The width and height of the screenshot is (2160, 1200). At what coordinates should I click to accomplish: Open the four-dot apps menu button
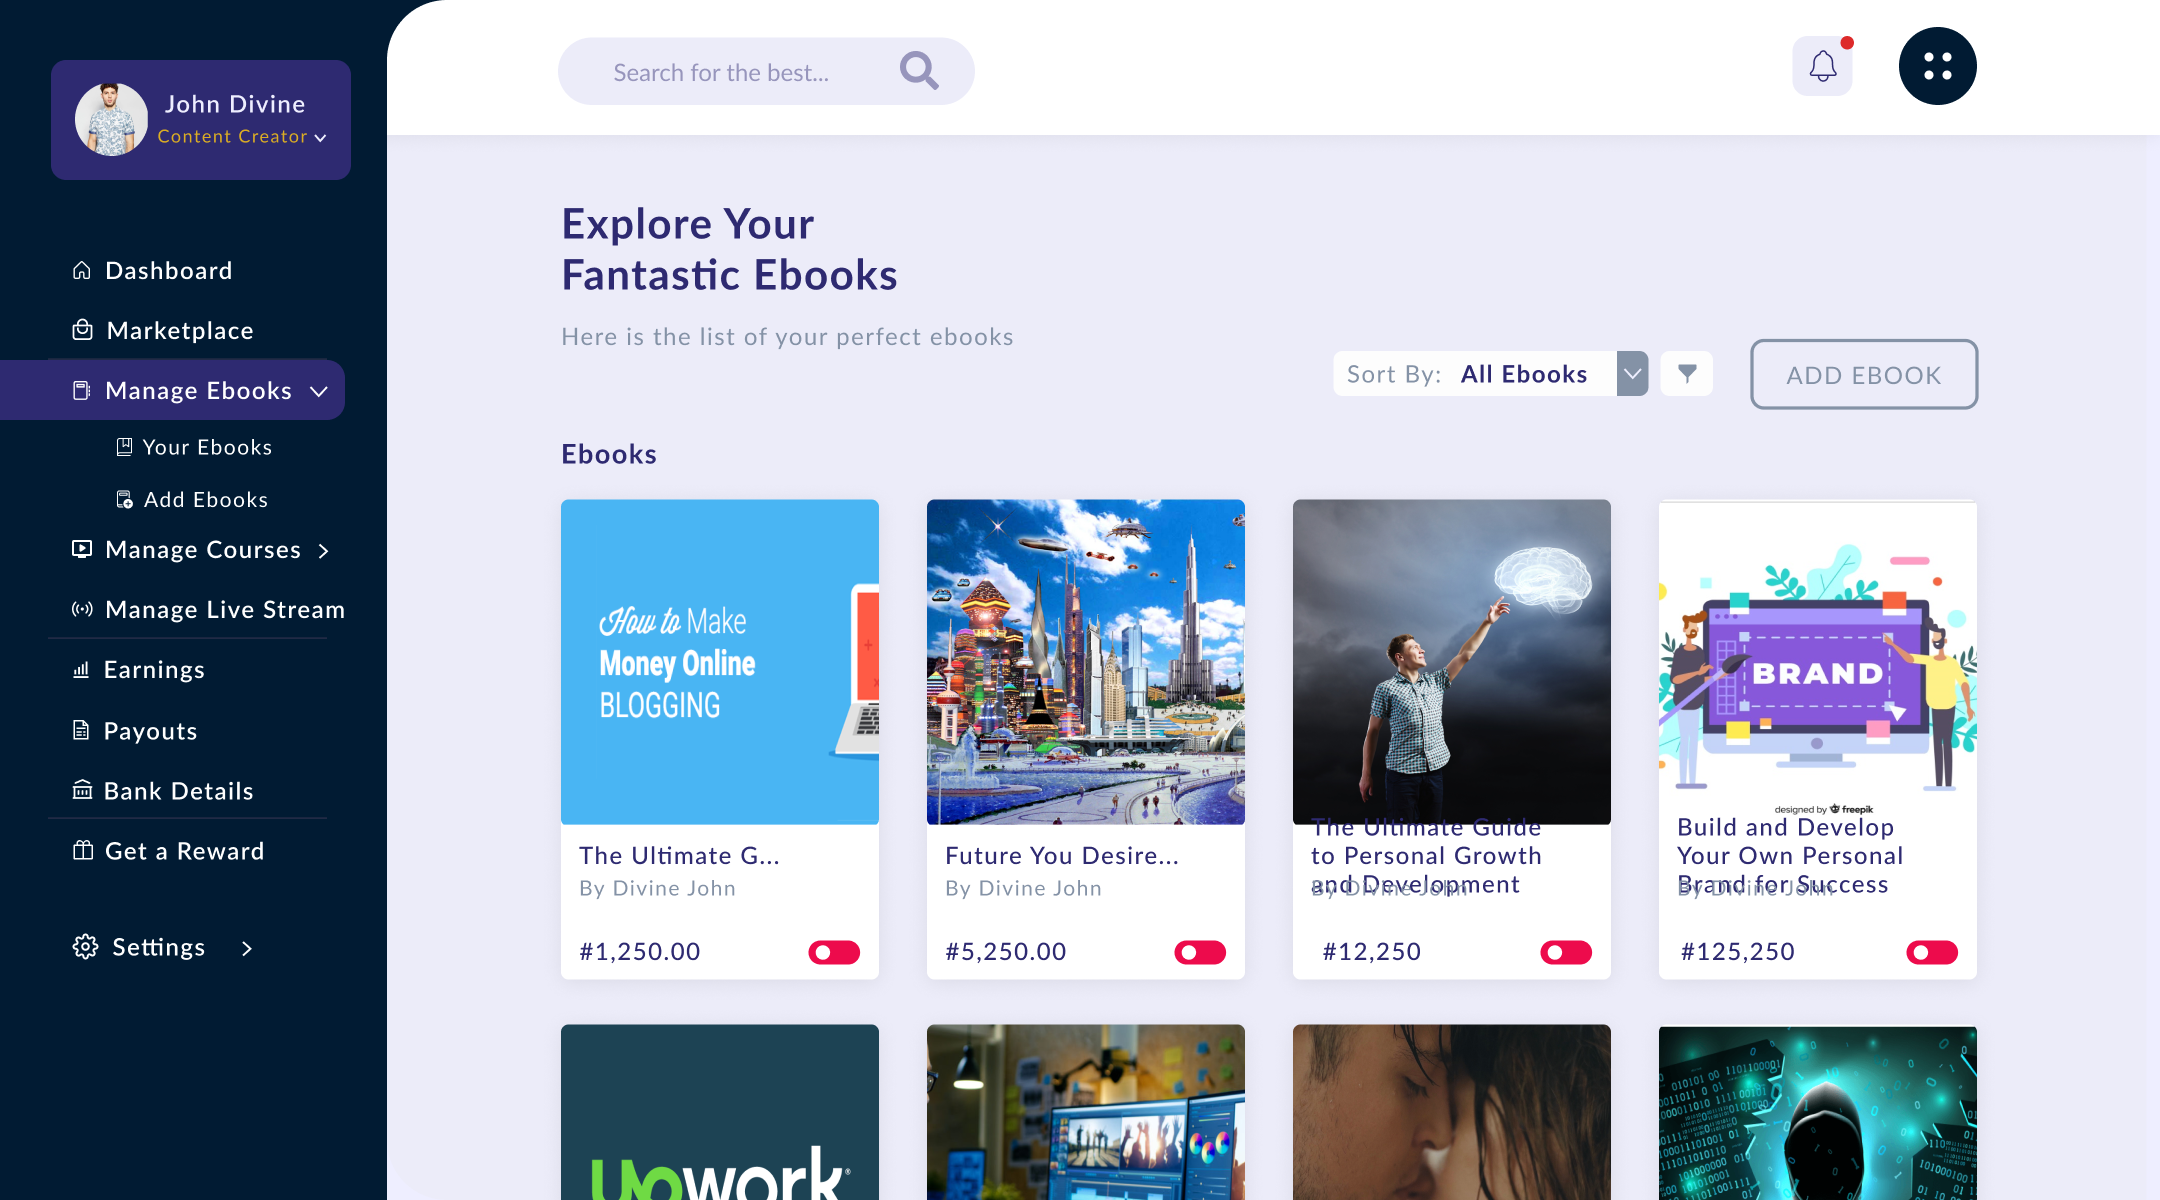point(1937,66)
